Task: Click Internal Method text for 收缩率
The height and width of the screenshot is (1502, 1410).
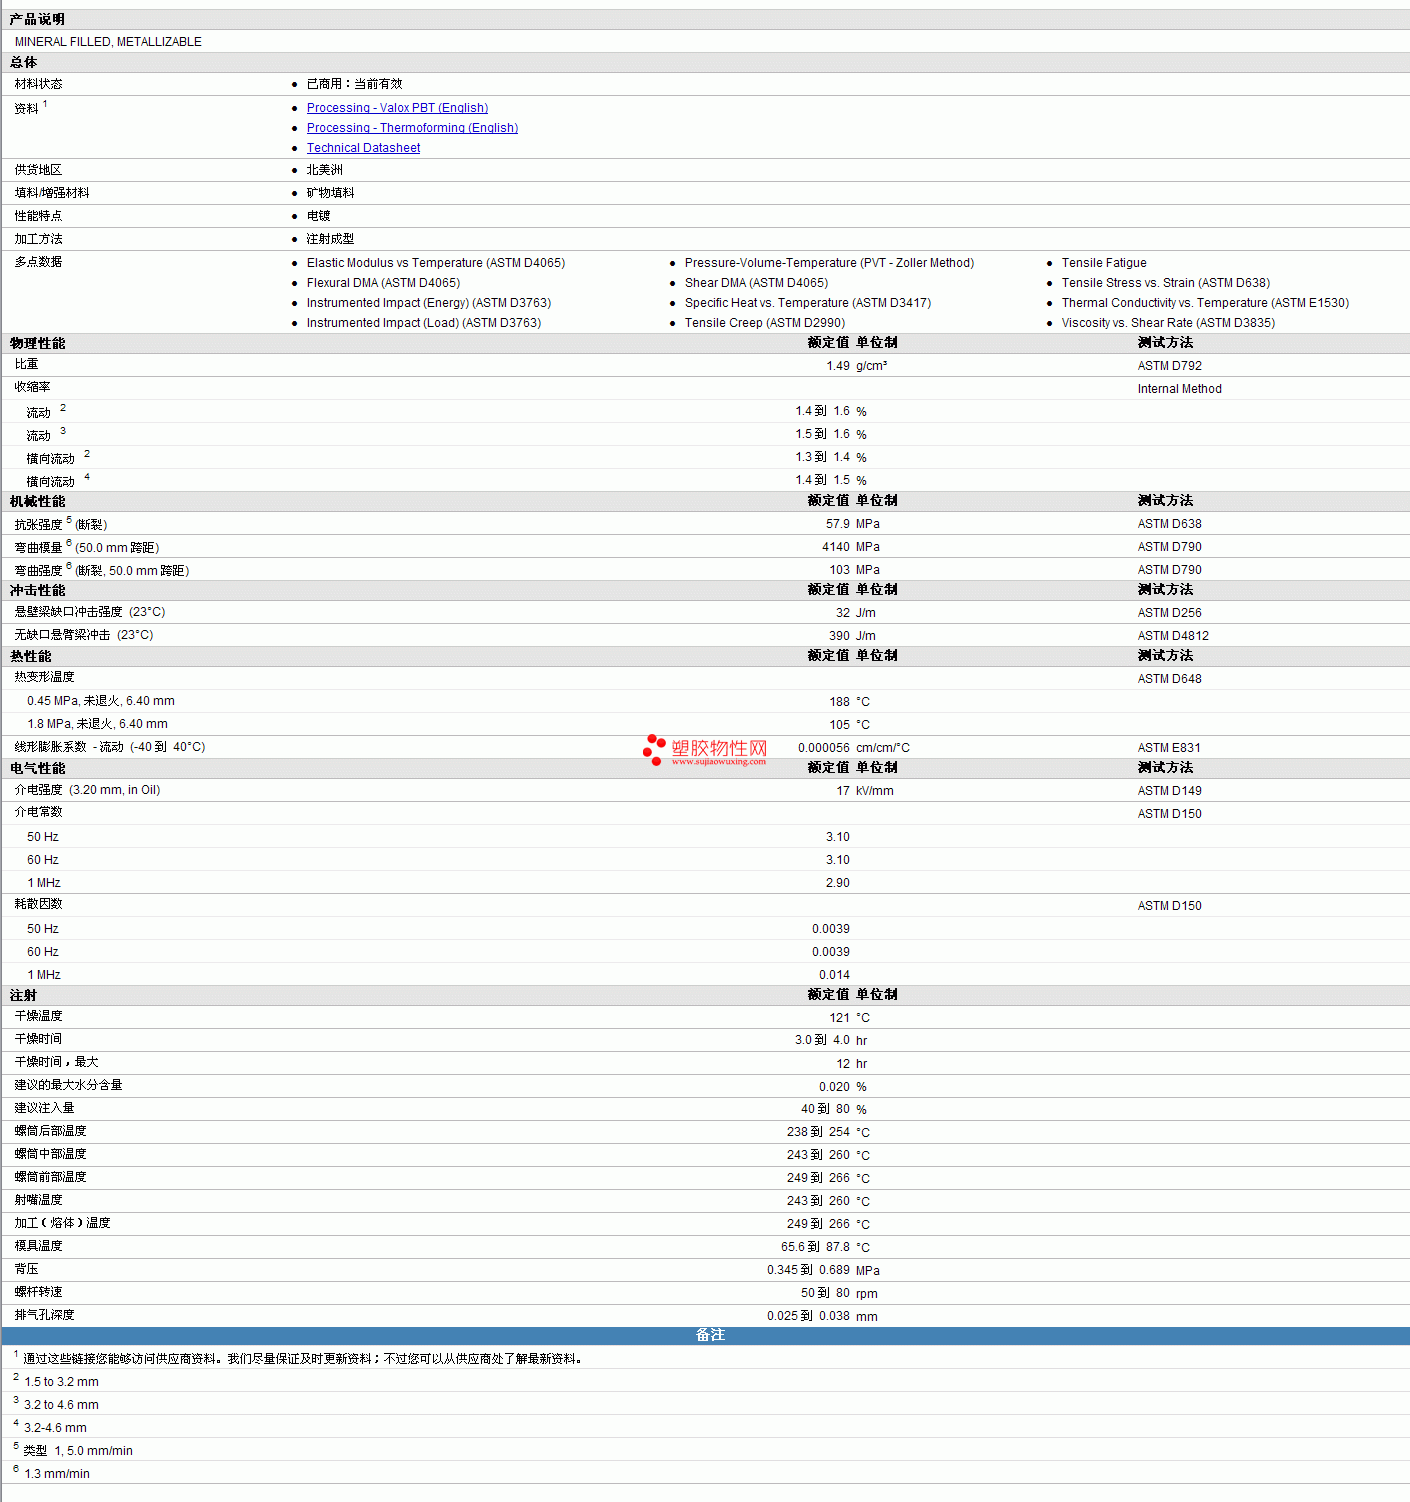Action: point(1179,389)
